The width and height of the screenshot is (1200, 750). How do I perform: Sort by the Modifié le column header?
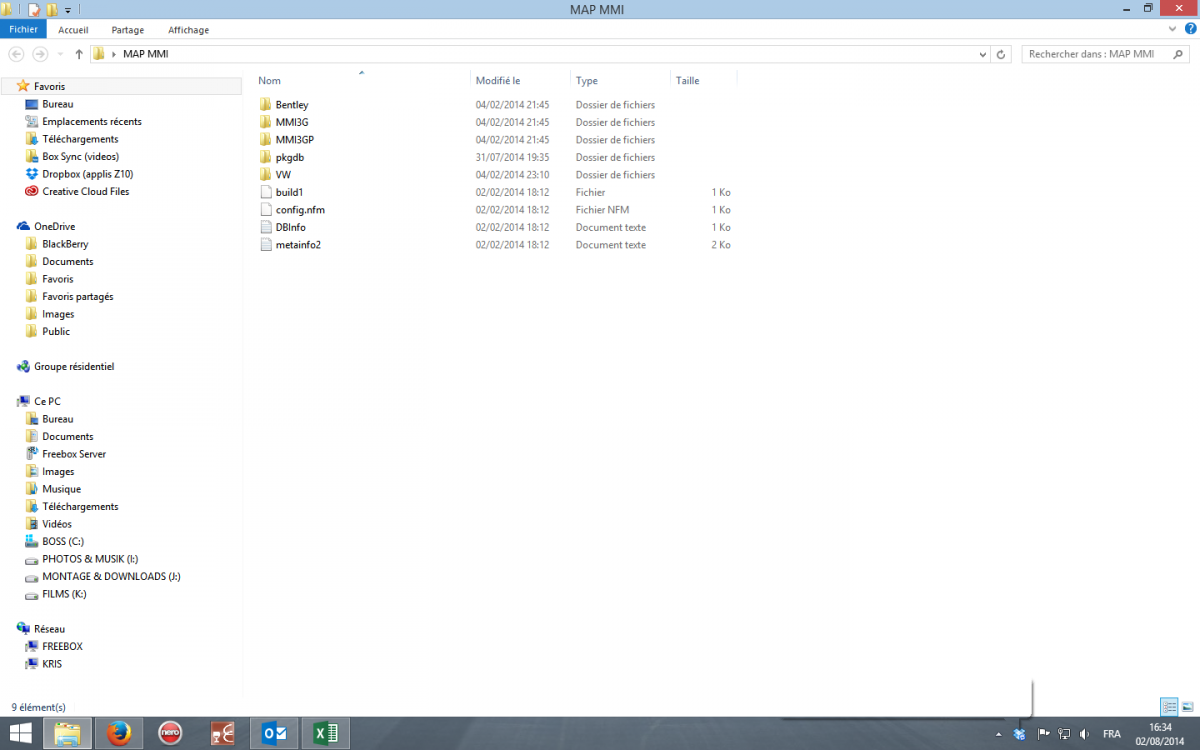click(x=498, y=81)
